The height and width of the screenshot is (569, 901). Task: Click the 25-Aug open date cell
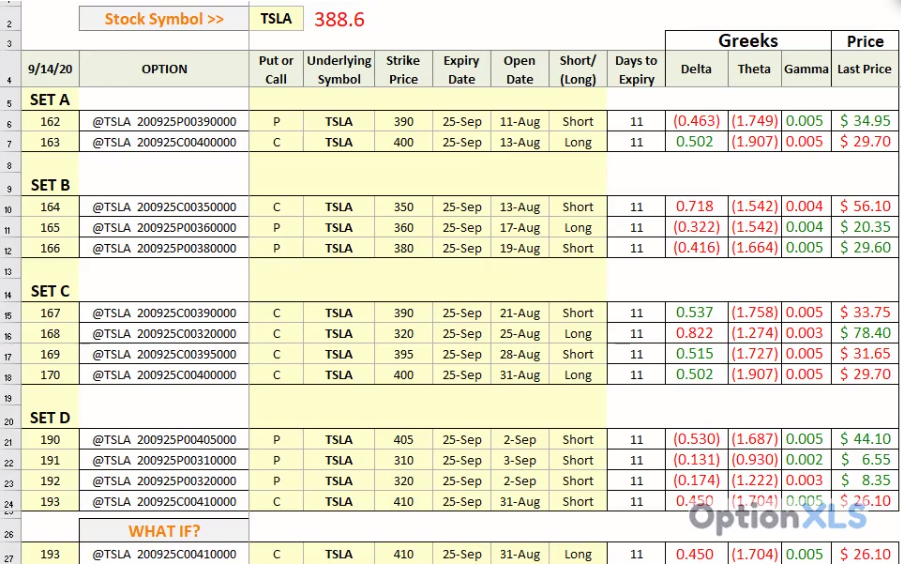point(519,334)
